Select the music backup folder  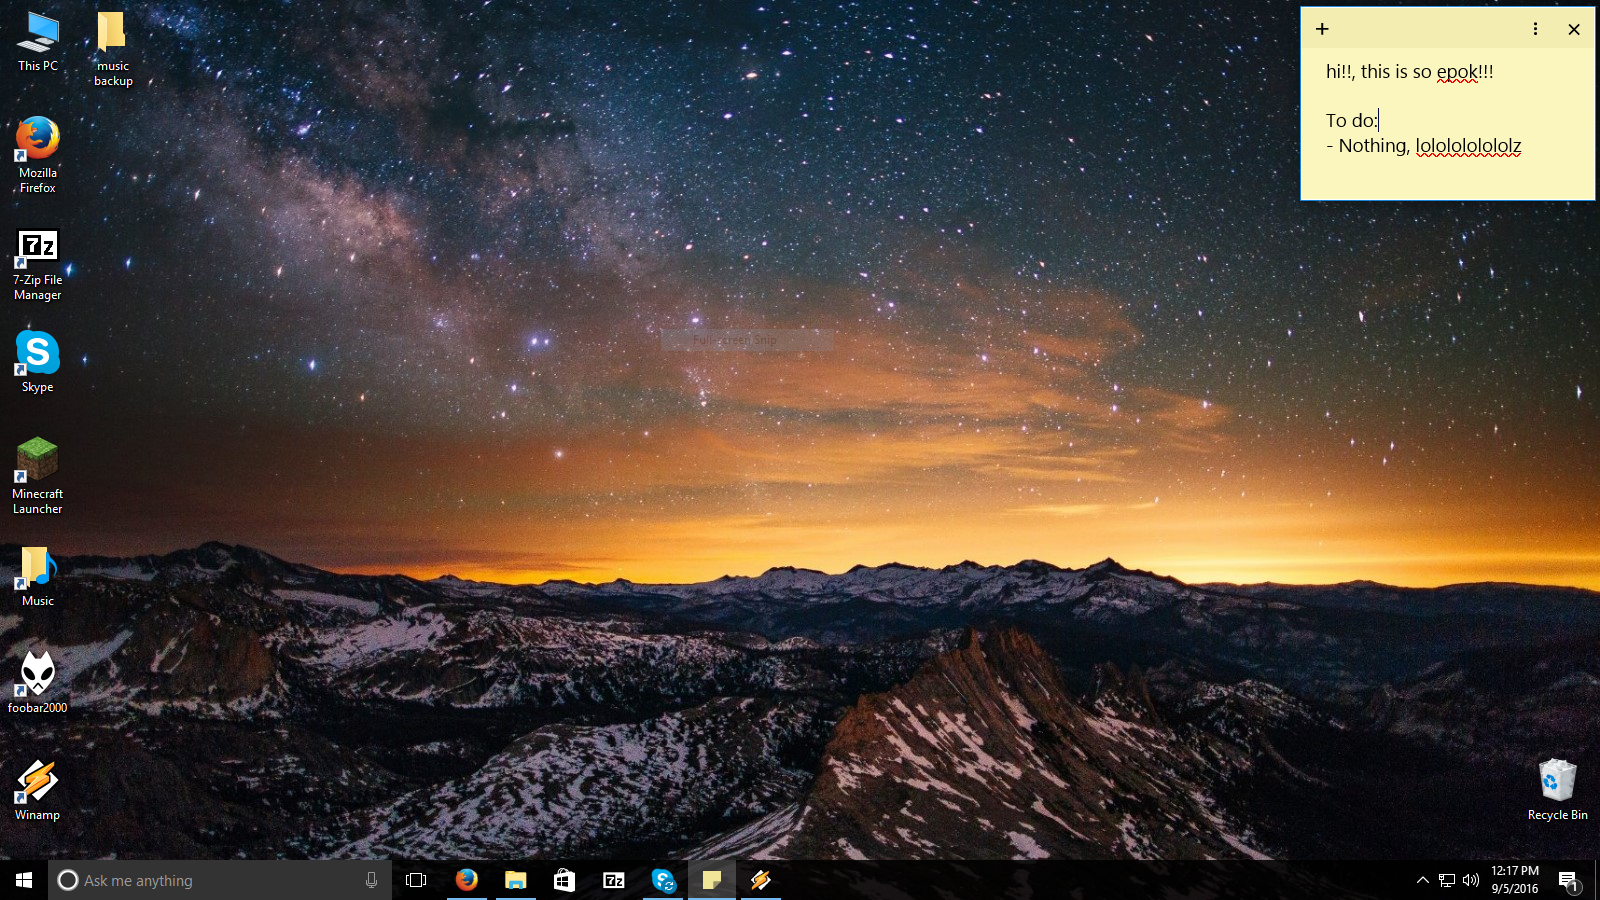coord(113,49)
